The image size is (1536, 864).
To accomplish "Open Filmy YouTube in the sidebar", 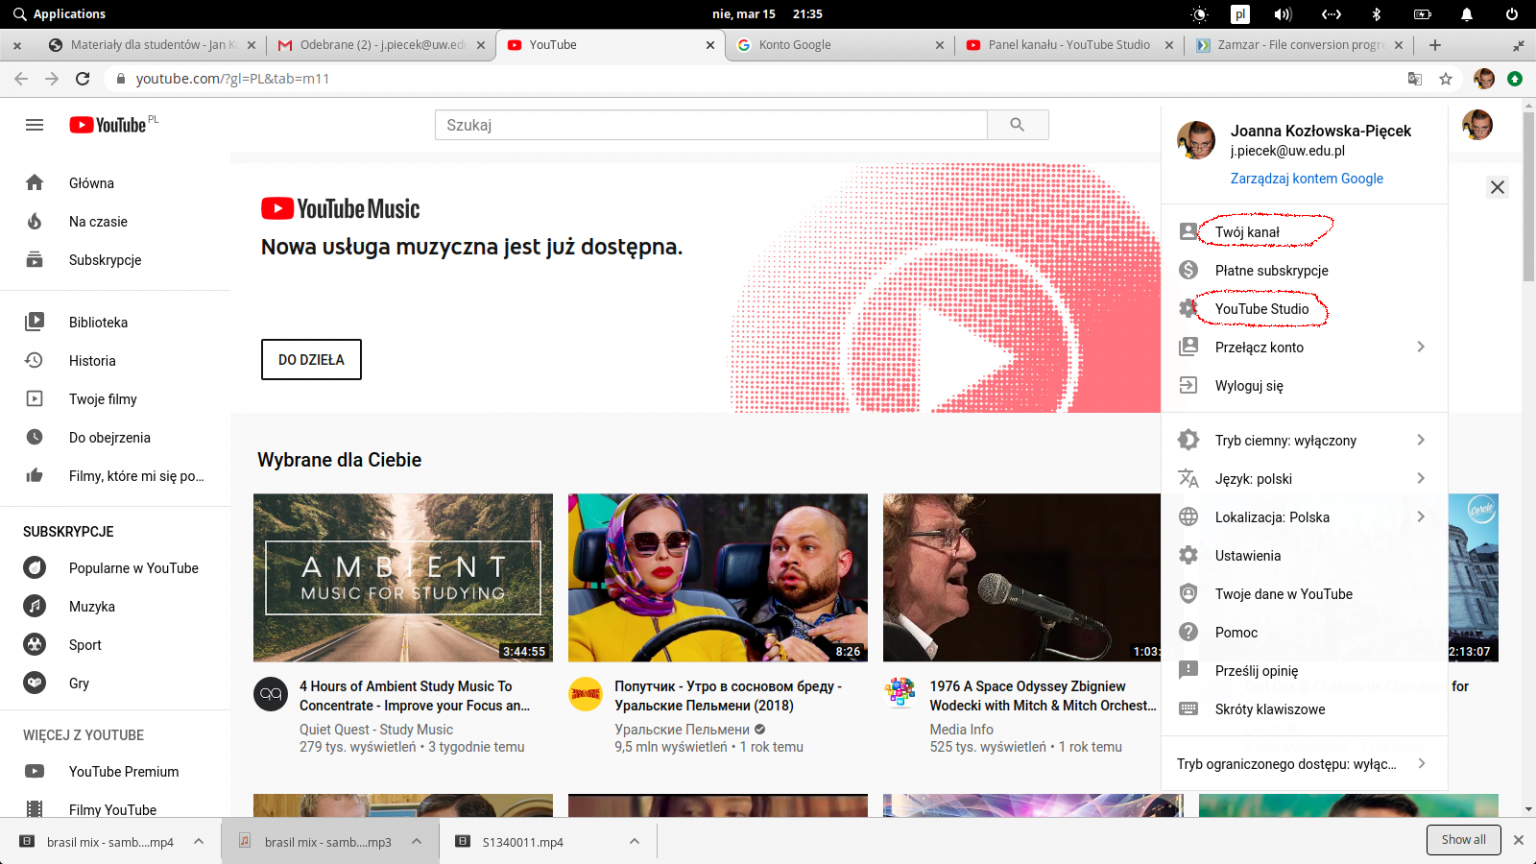I will [x=116, y=809].
